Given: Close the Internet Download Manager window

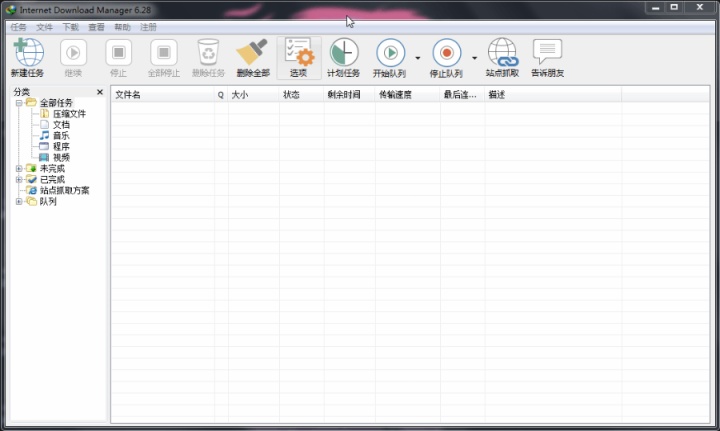Looking at the screenshot, I should pos(700,7).
